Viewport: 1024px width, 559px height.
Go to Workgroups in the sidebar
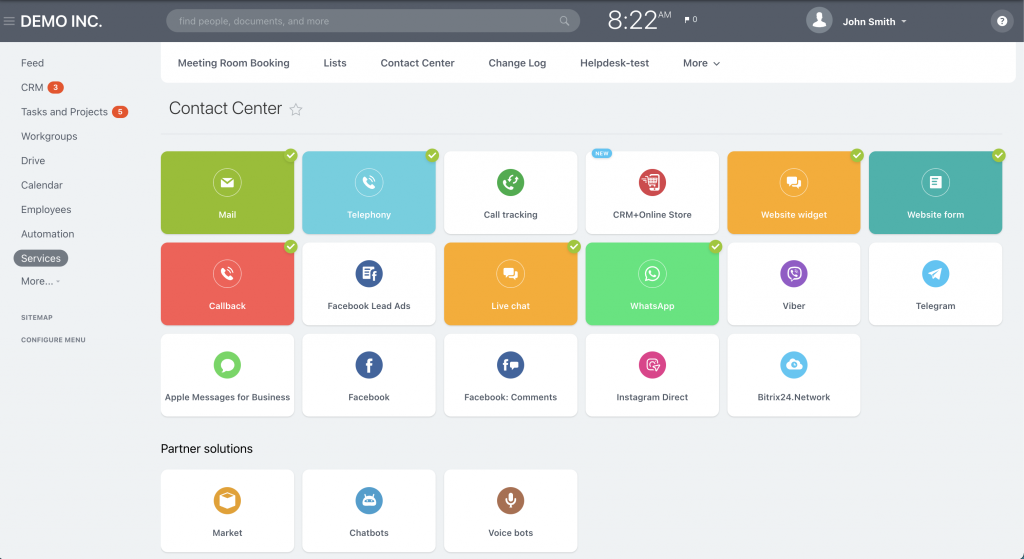49,136
